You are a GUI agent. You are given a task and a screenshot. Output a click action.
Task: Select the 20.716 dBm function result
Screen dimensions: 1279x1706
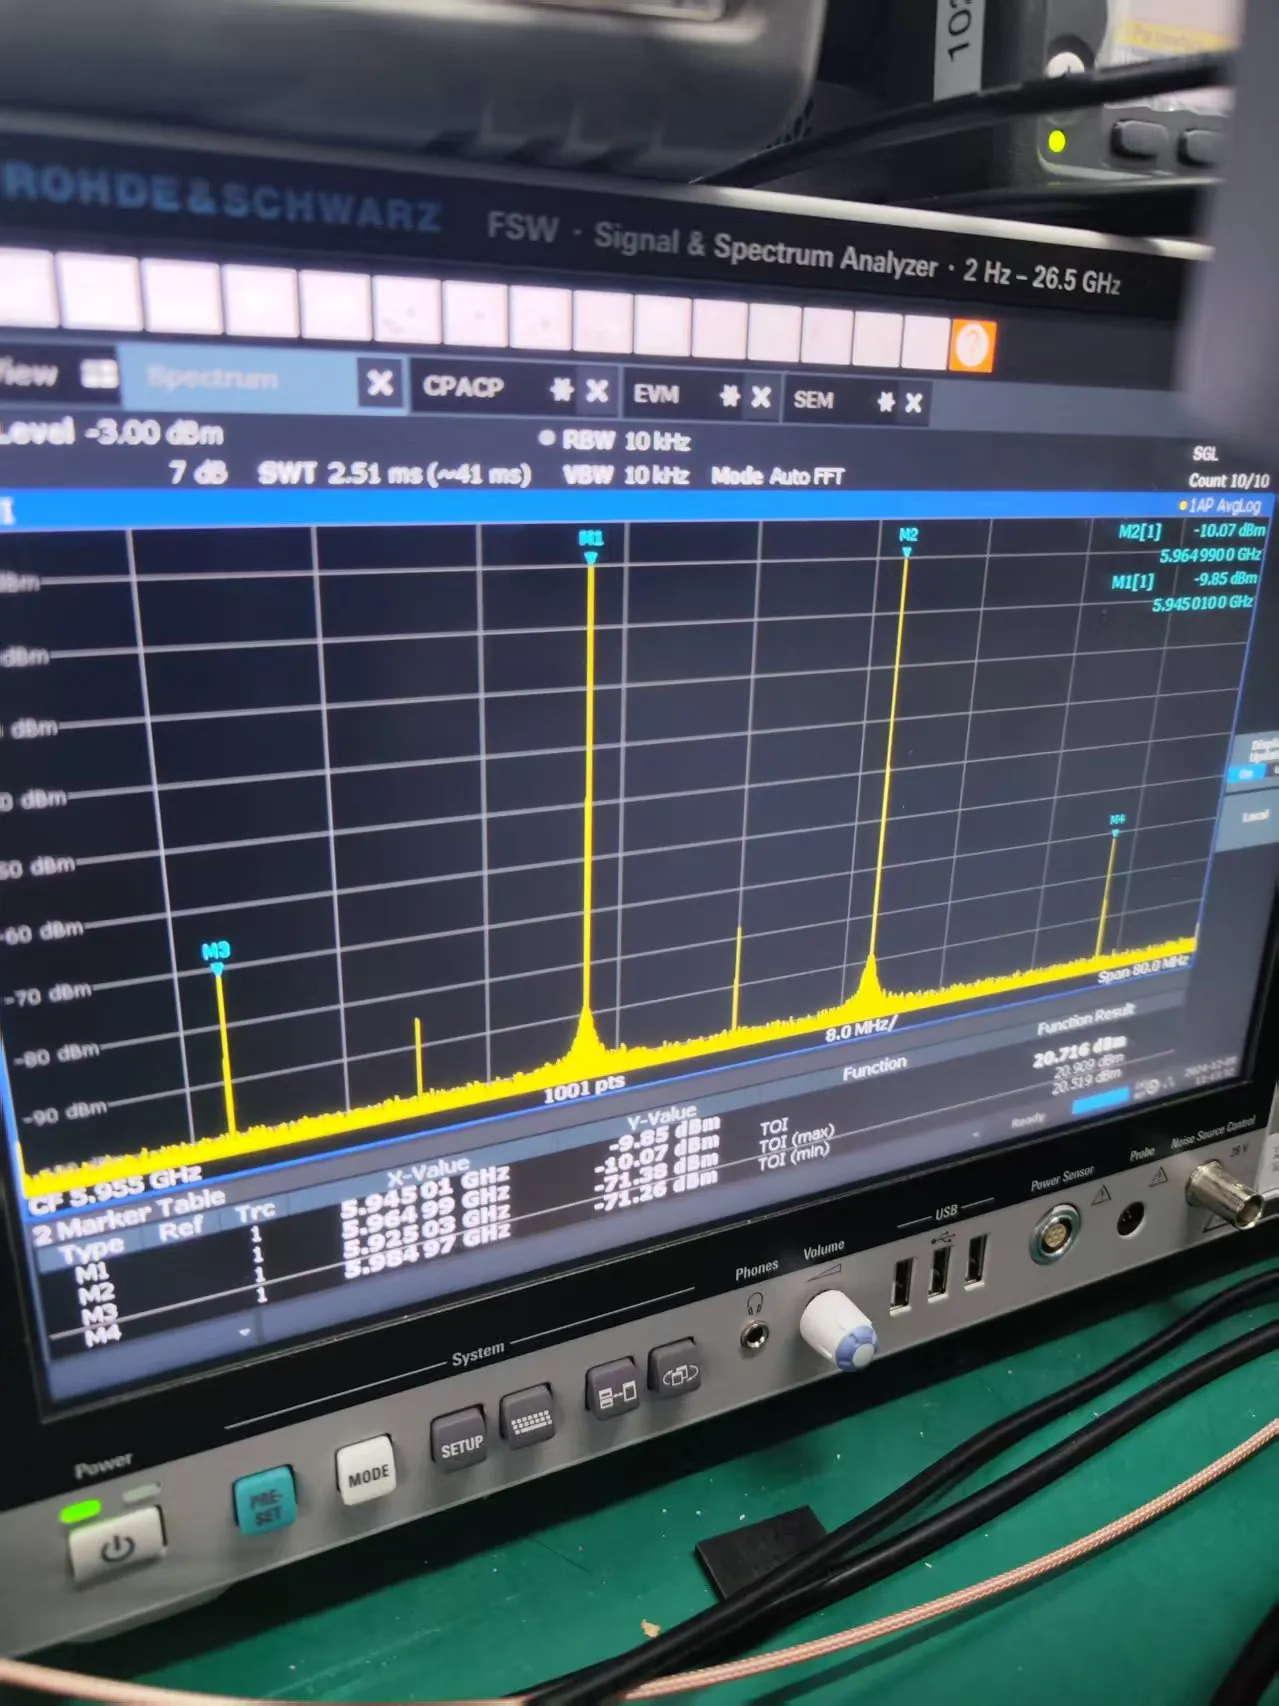1079,1050
